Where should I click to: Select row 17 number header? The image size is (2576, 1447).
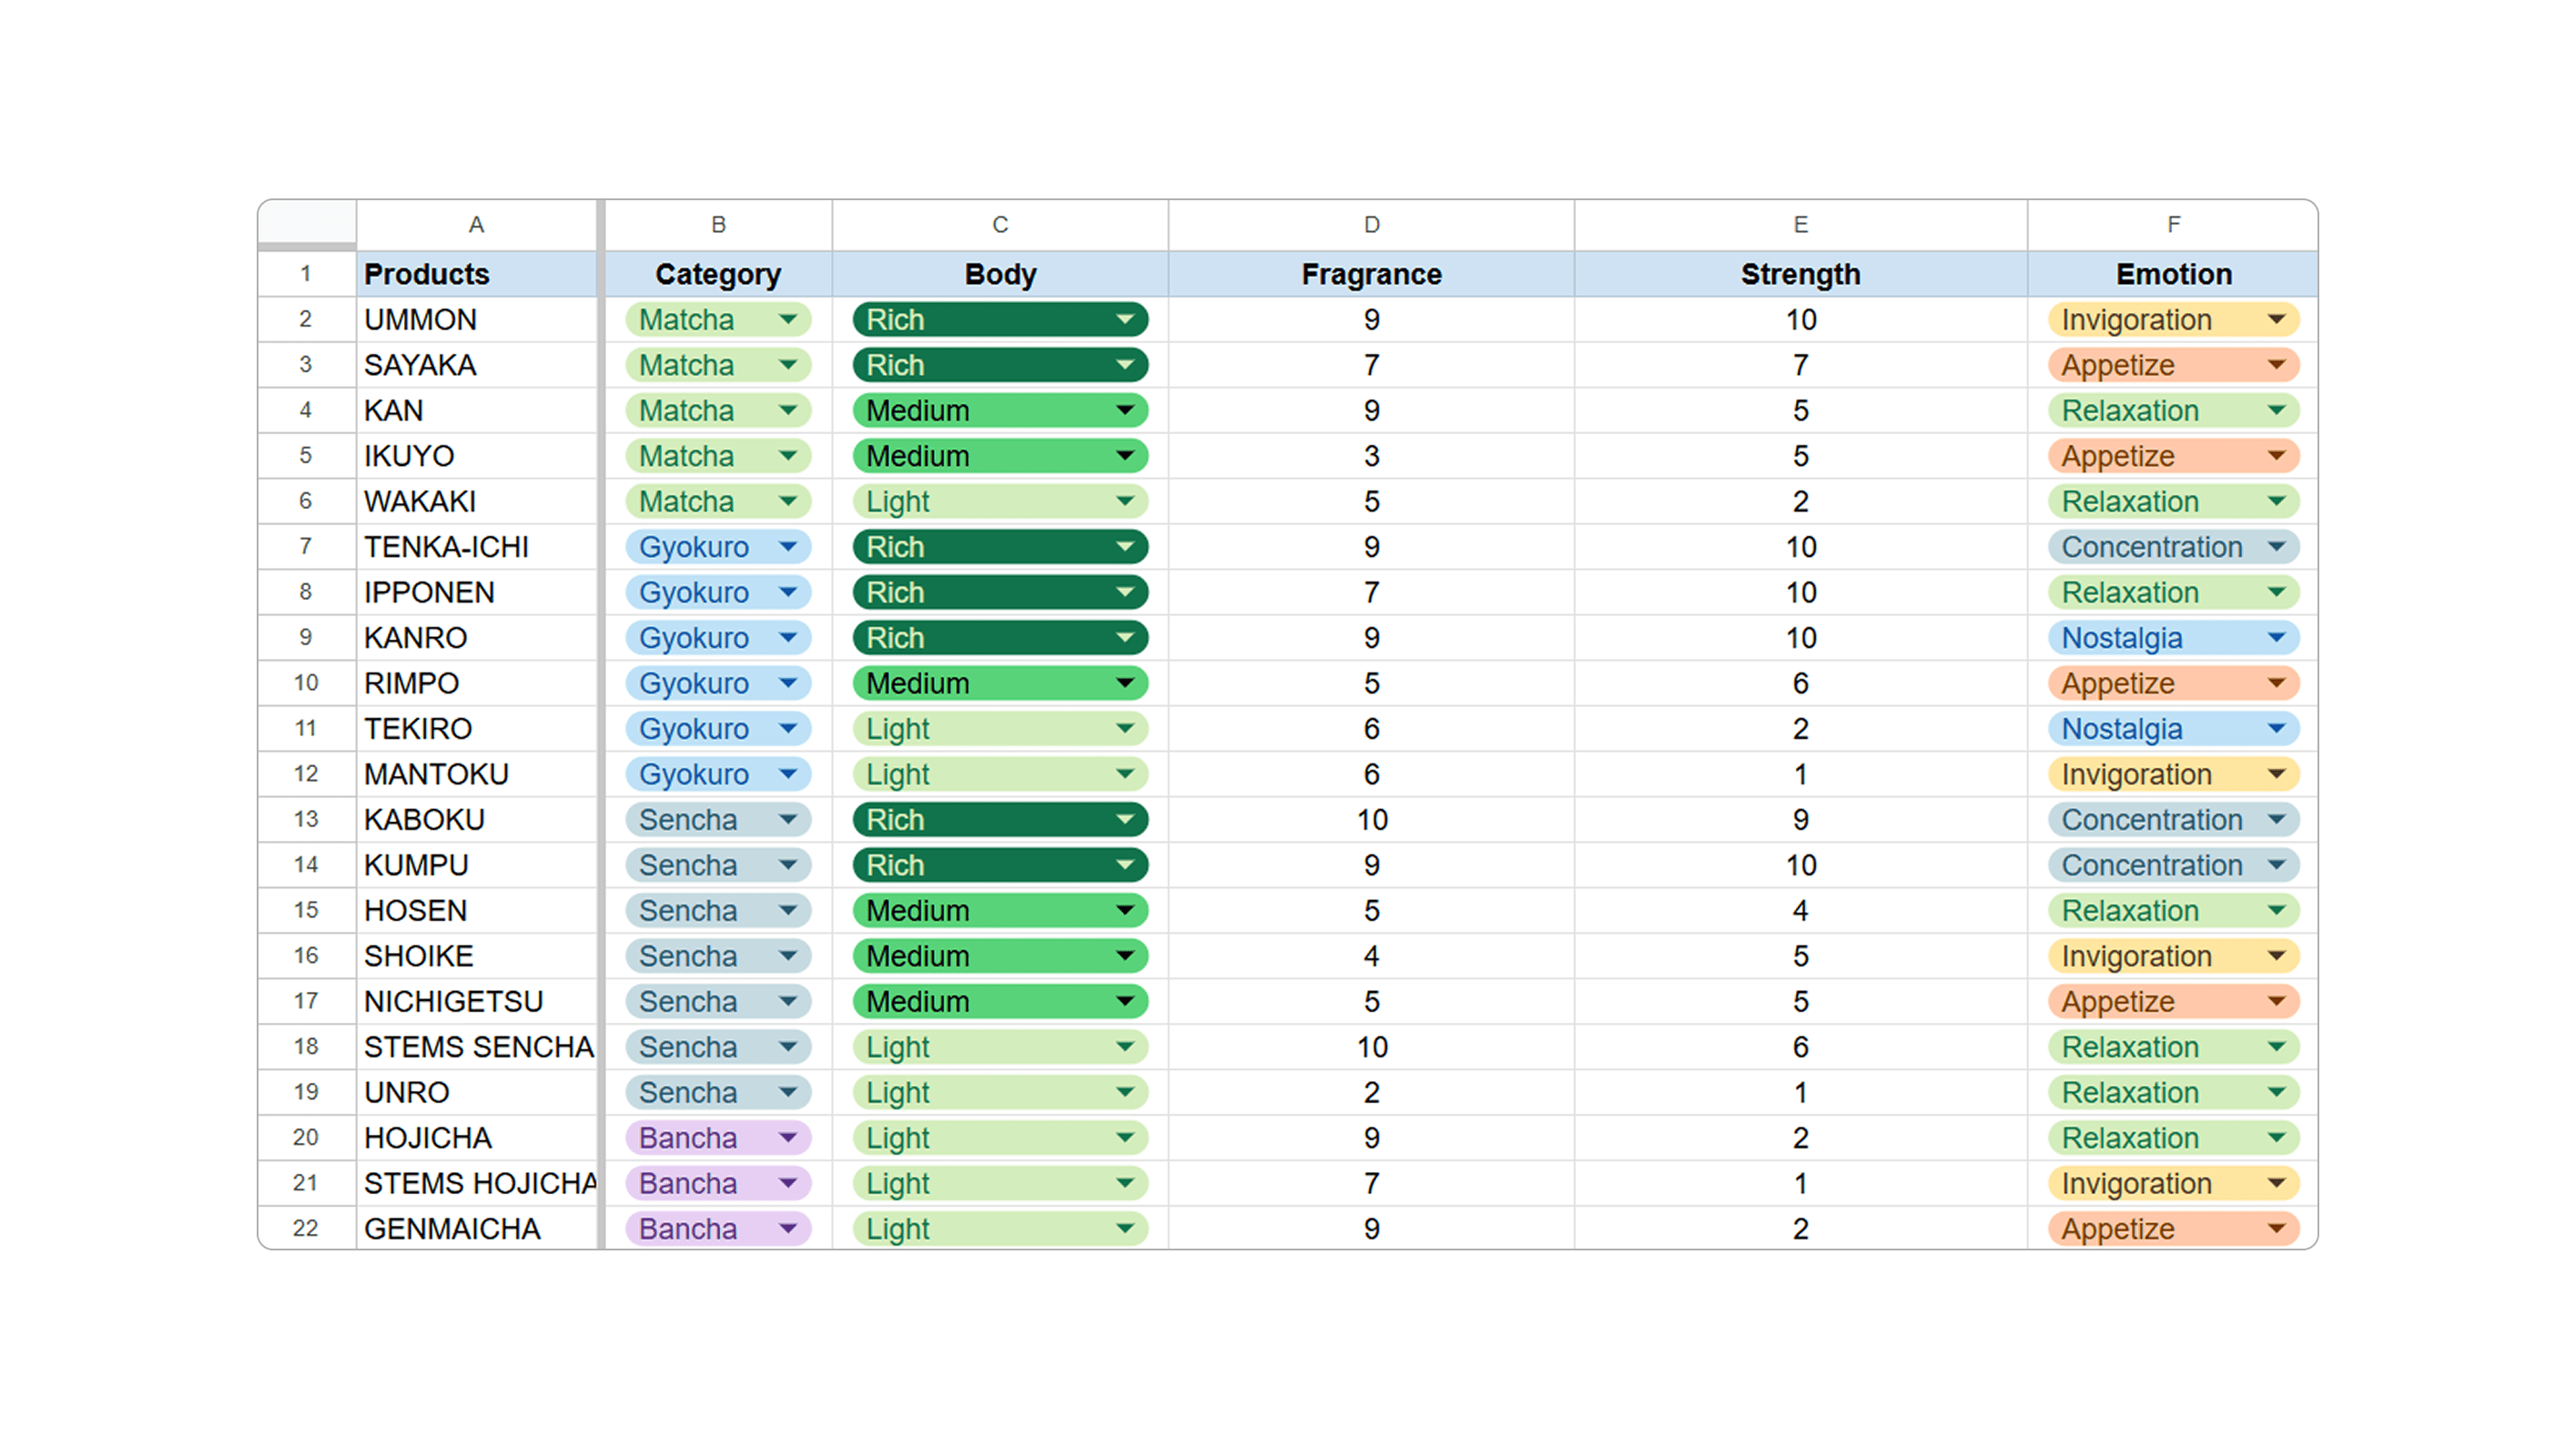click(x=307, y=1002)
